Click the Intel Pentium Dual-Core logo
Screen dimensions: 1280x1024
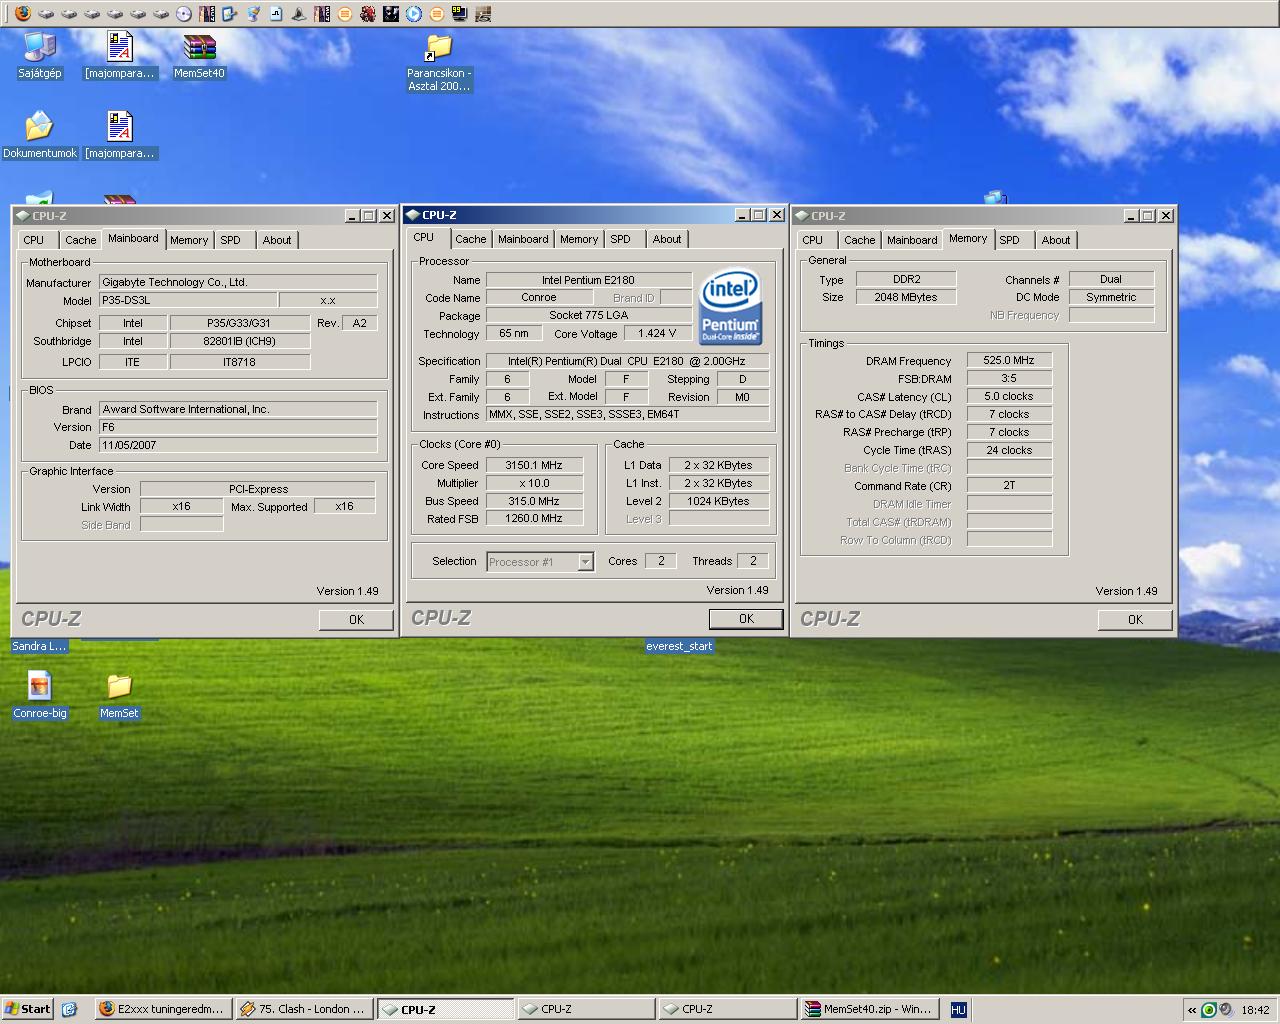(731, 306)
